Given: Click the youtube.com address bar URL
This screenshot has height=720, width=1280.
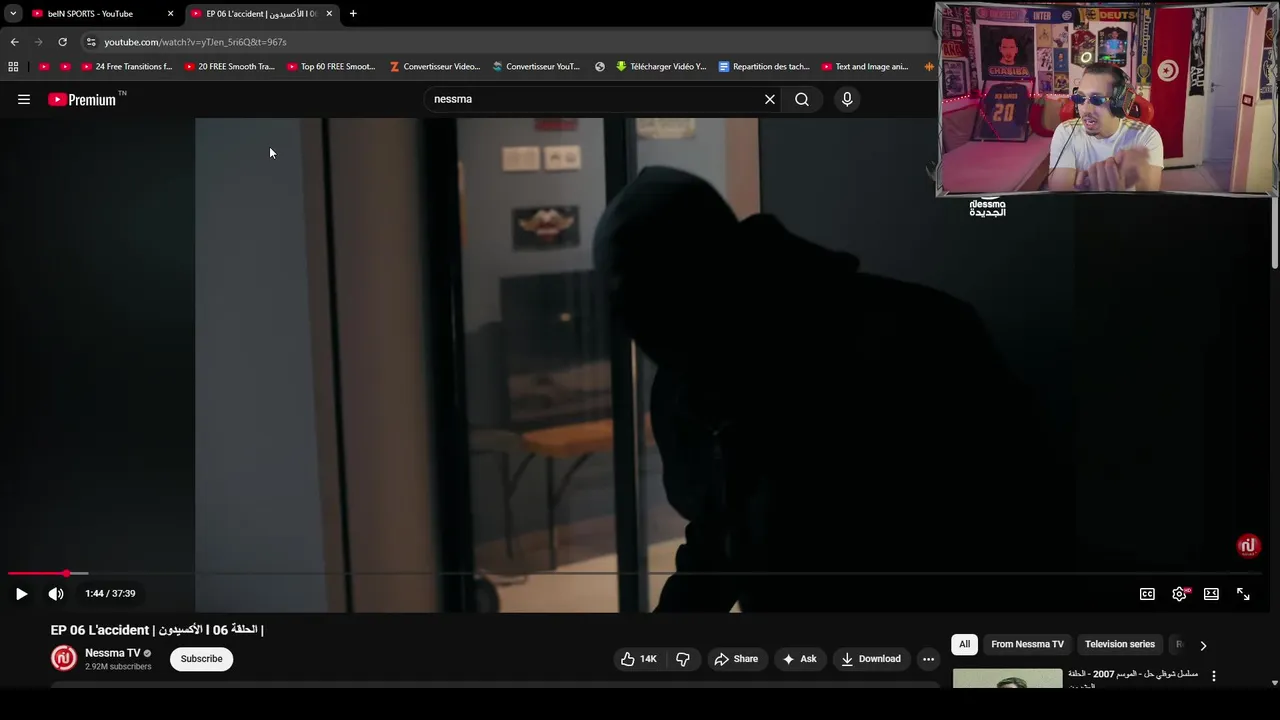Looking at the screenshot, I should tap(196, 42).
